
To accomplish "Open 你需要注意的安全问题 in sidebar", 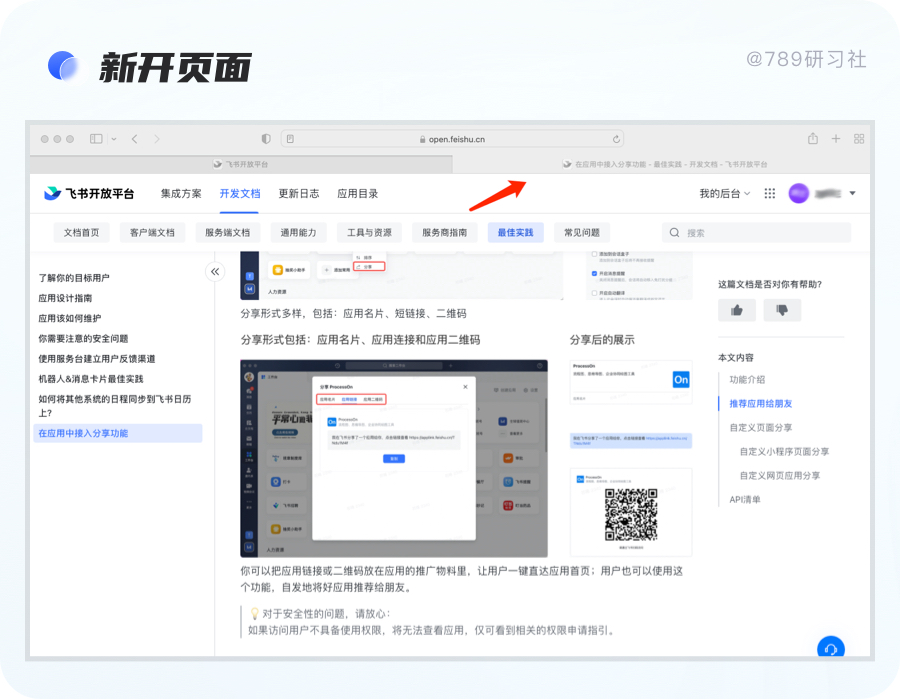I will tap(83, 339).
